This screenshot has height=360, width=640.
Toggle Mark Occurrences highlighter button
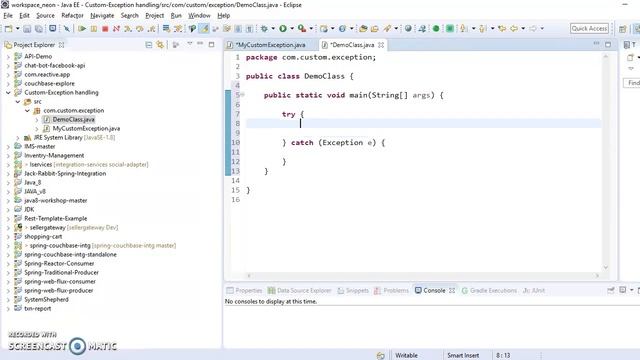pos(204,29)
